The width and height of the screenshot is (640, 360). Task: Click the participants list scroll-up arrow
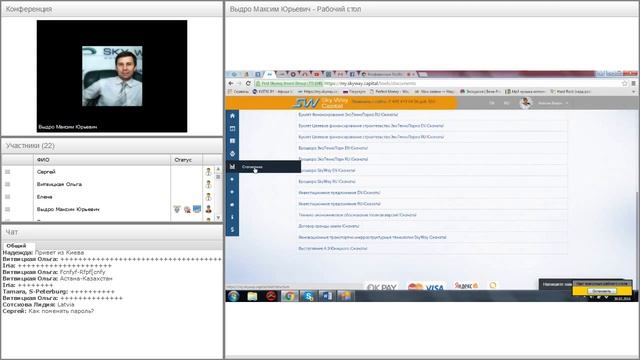218,169
